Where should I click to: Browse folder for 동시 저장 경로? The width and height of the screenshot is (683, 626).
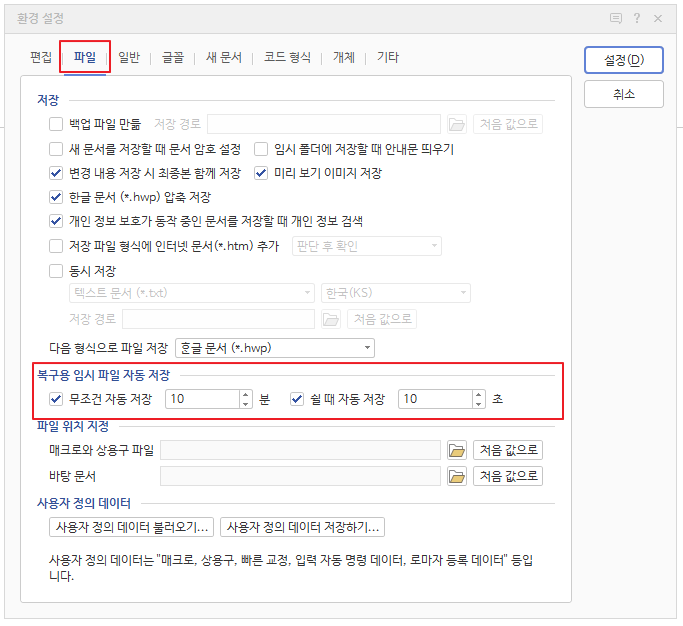(331, 319)
